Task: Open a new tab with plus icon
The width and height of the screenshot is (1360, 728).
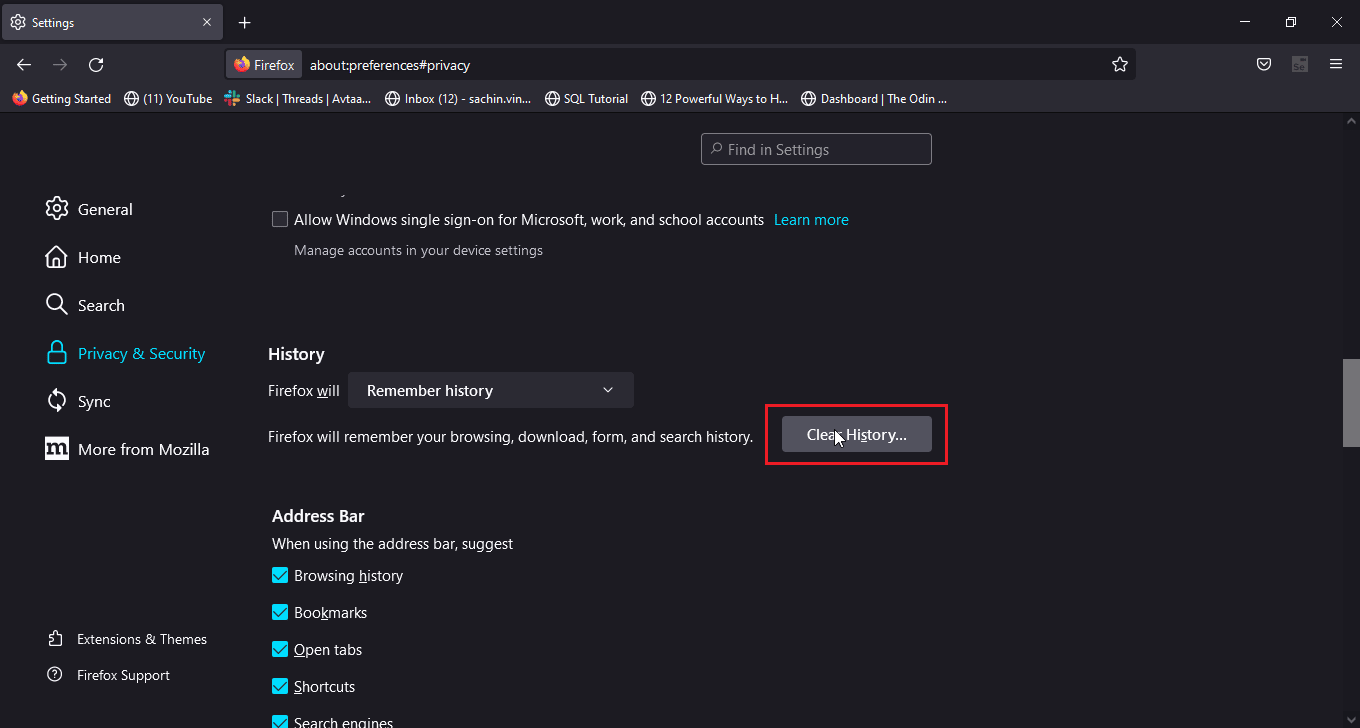Action: pos(245,22)
